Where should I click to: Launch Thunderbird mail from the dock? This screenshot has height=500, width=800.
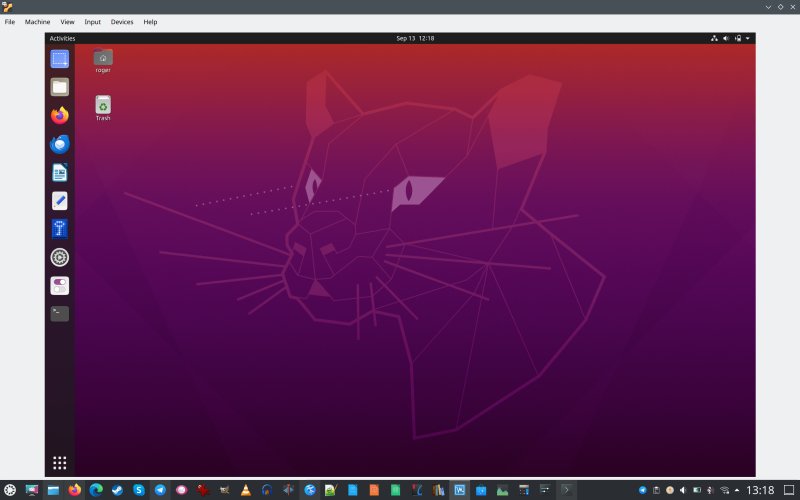pos(60,144)
